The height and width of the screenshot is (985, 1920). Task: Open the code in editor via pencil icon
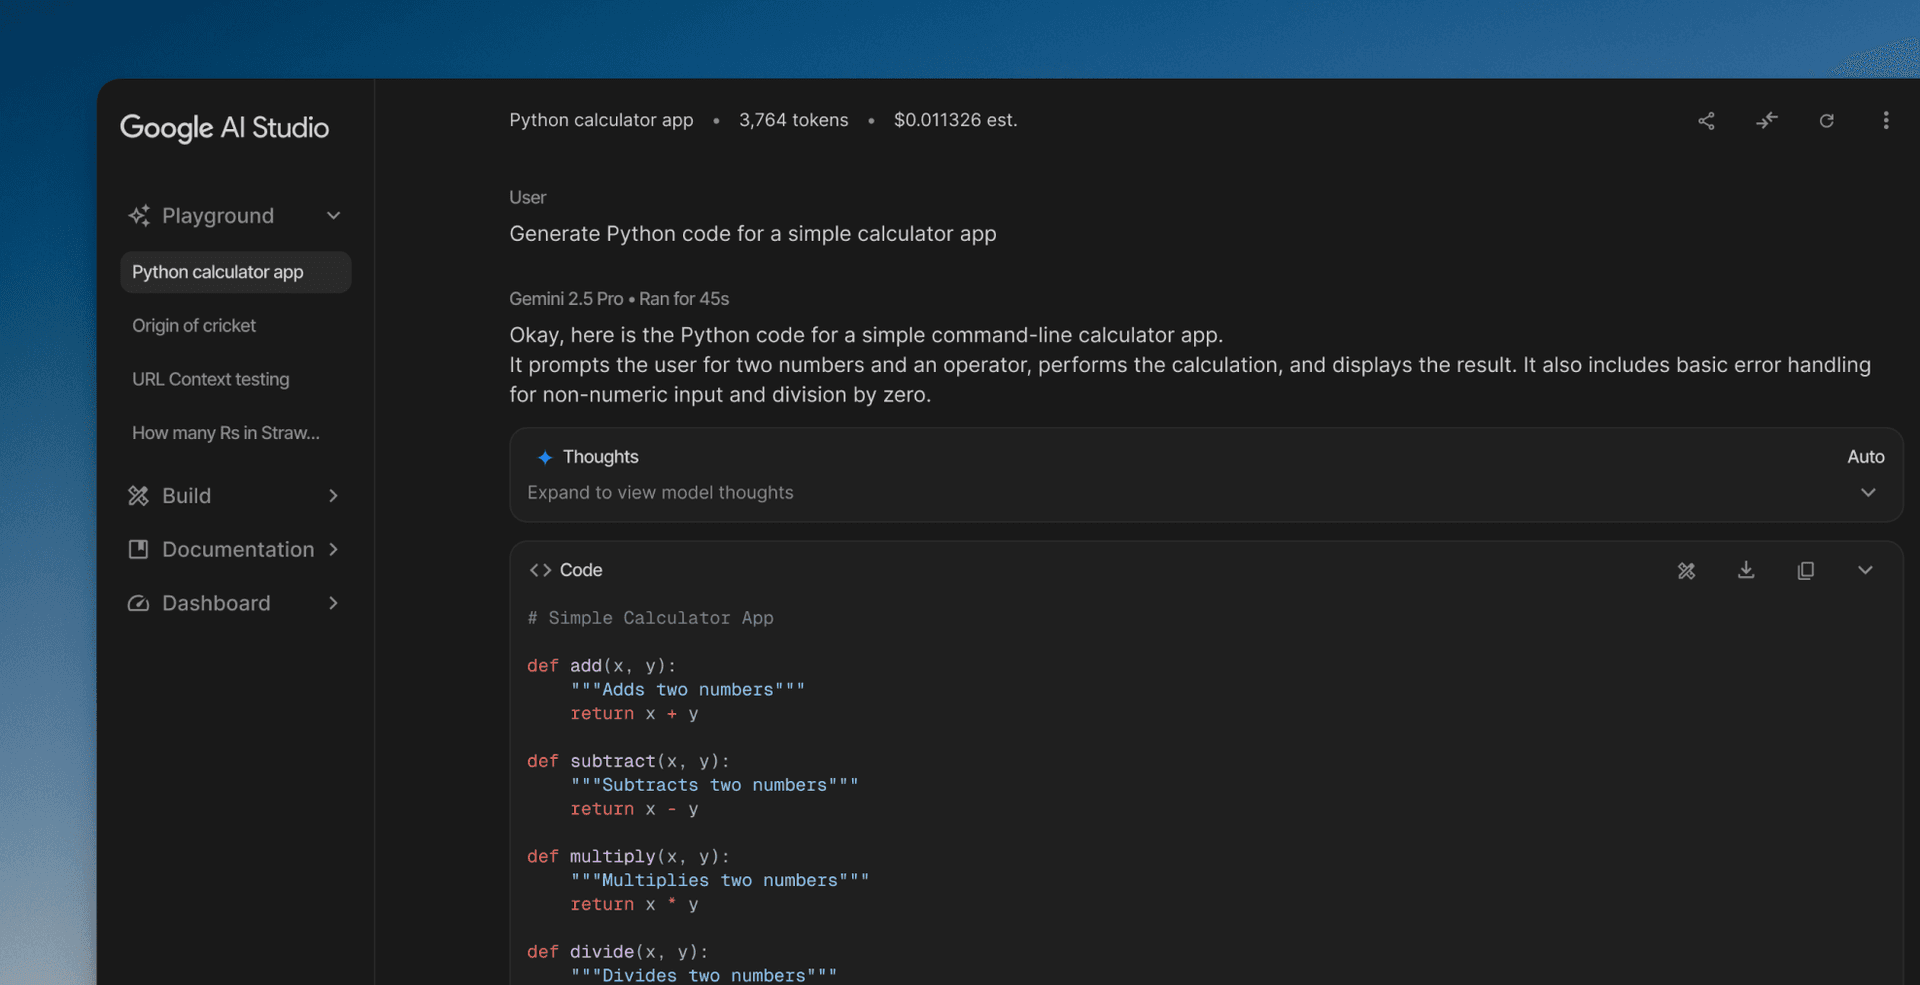(x=1687, y=570)
